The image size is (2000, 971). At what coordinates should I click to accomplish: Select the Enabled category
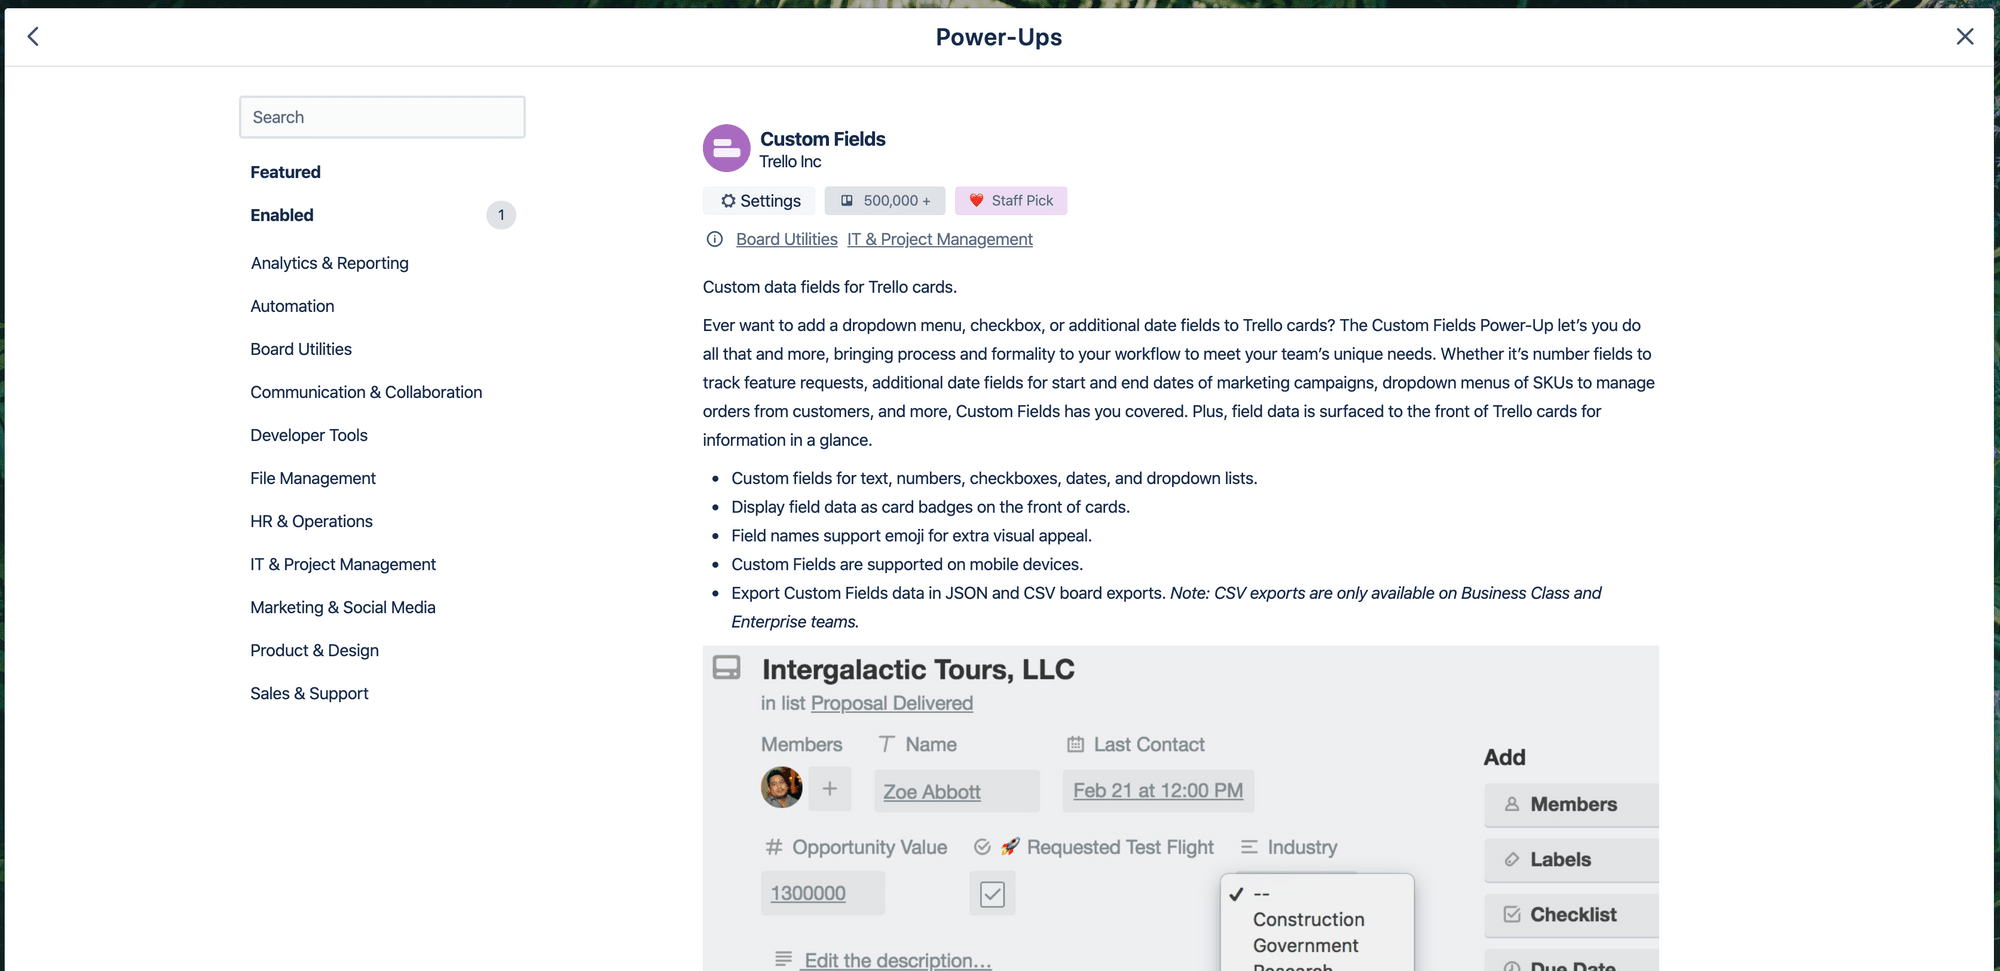pyautogui.click(x=282, y=215)
